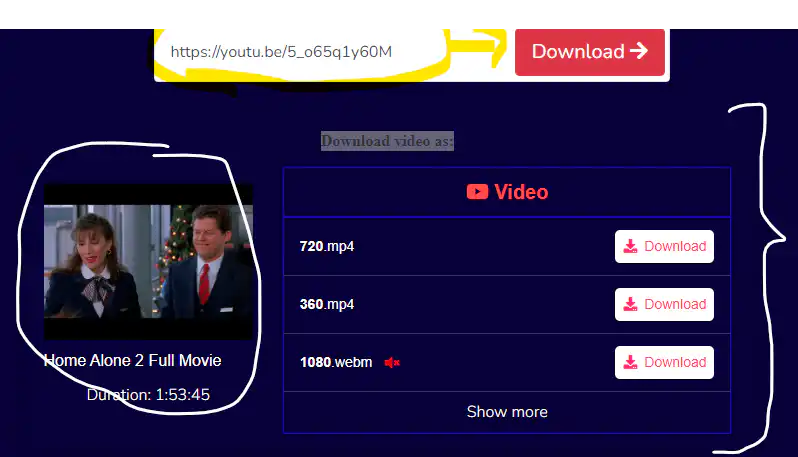Download the 720.mp4 video
This screenshot has height=457, width=798.
tap(664, 246)
